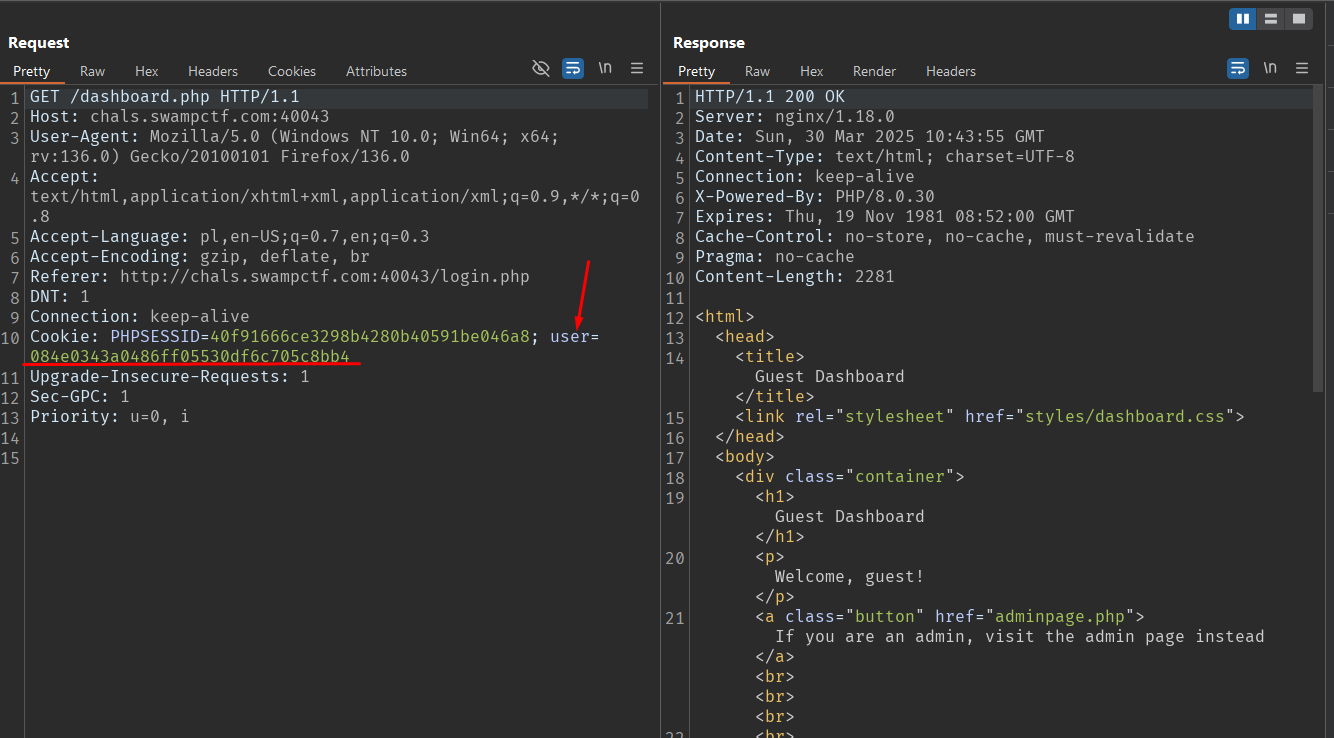Open Request Cookies tab
Image resolution: width=1334 pixels, height=738 pixels.
click(x=292, y=71)
